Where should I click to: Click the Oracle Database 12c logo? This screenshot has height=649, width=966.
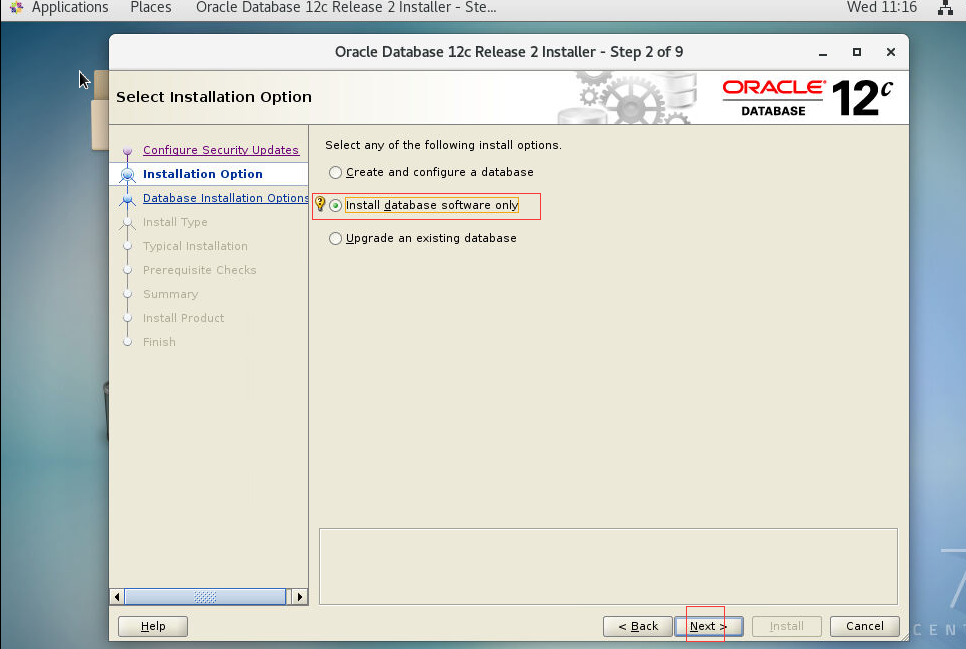(807, 98)
